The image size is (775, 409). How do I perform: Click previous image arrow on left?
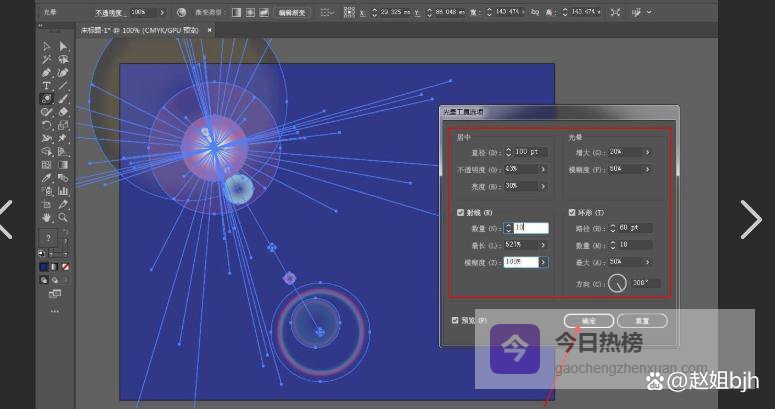[x=8, y=219]
